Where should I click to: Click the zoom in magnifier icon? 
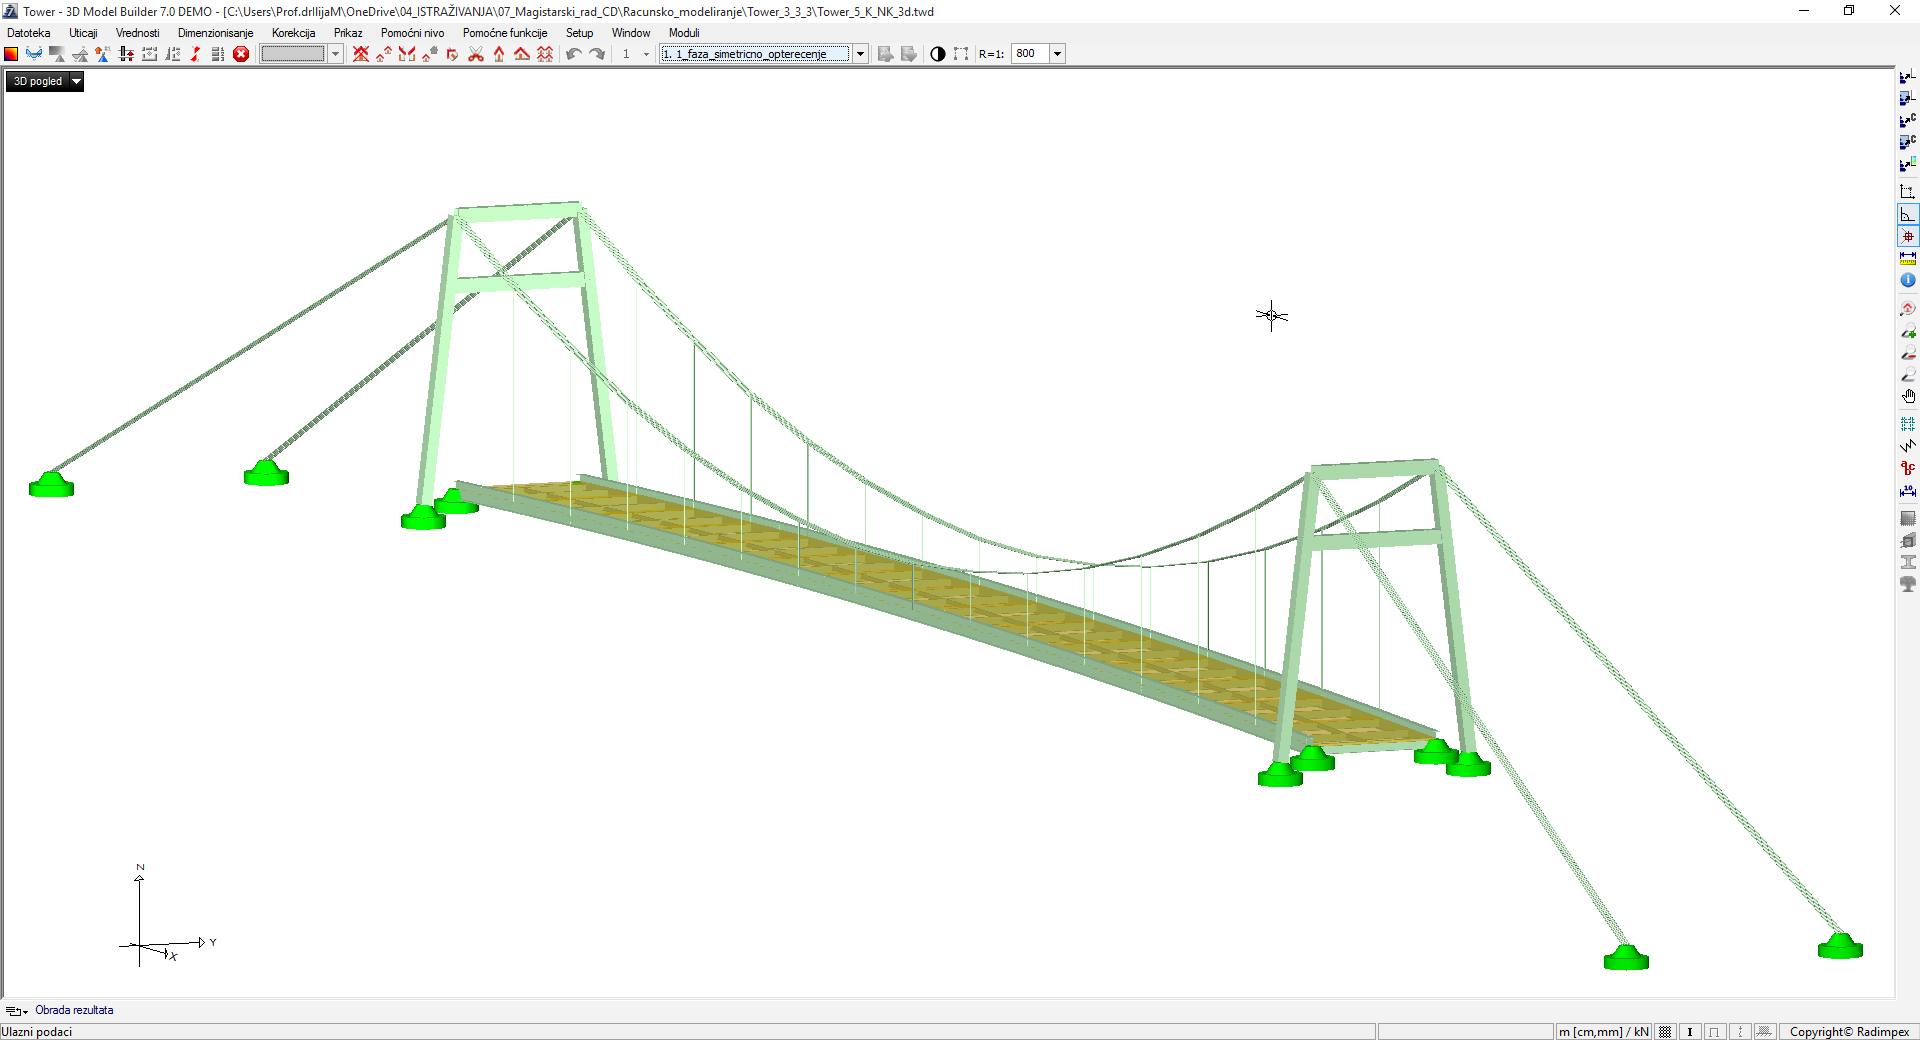tap(1908, 332)
